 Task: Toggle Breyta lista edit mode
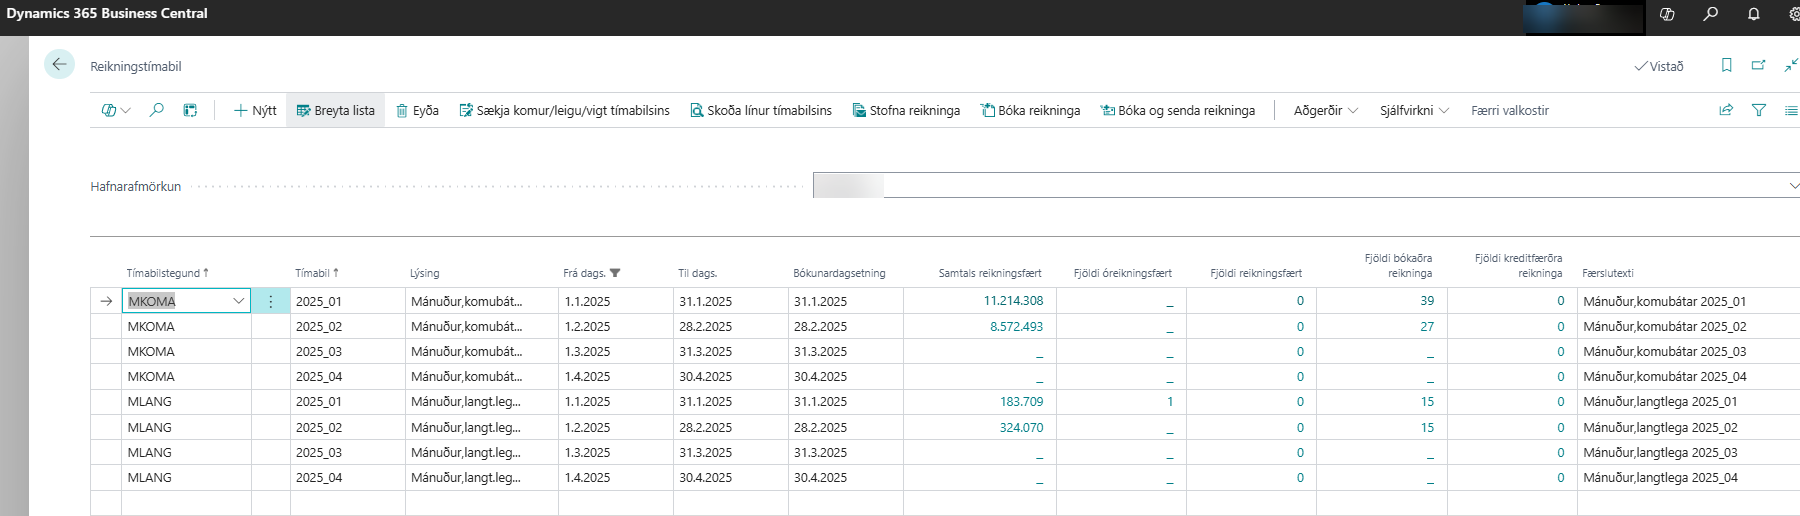[336, 110]
